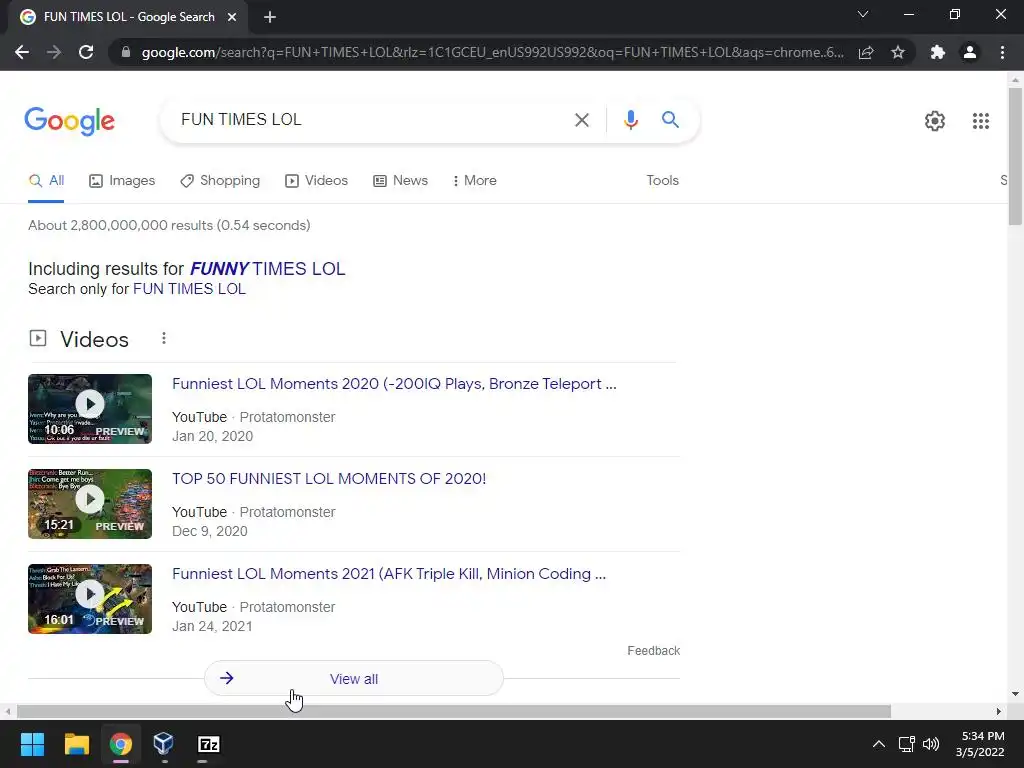Search only for FUN TIMES LOL
Screen dimensions: 1024x768
coord(189,289)
